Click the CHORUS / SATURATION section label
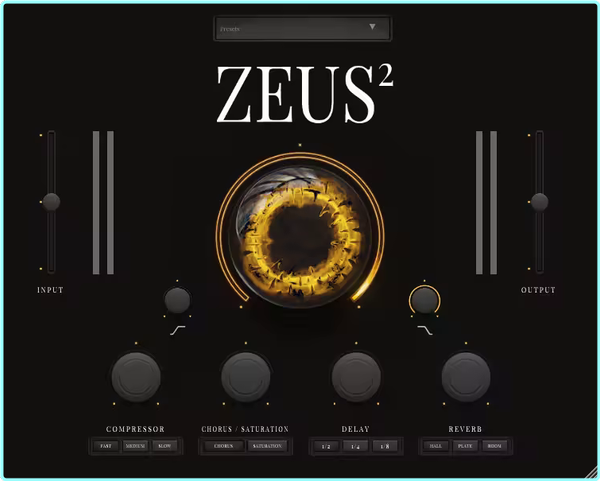Screen dimensions: 600x481 [245, 429]
